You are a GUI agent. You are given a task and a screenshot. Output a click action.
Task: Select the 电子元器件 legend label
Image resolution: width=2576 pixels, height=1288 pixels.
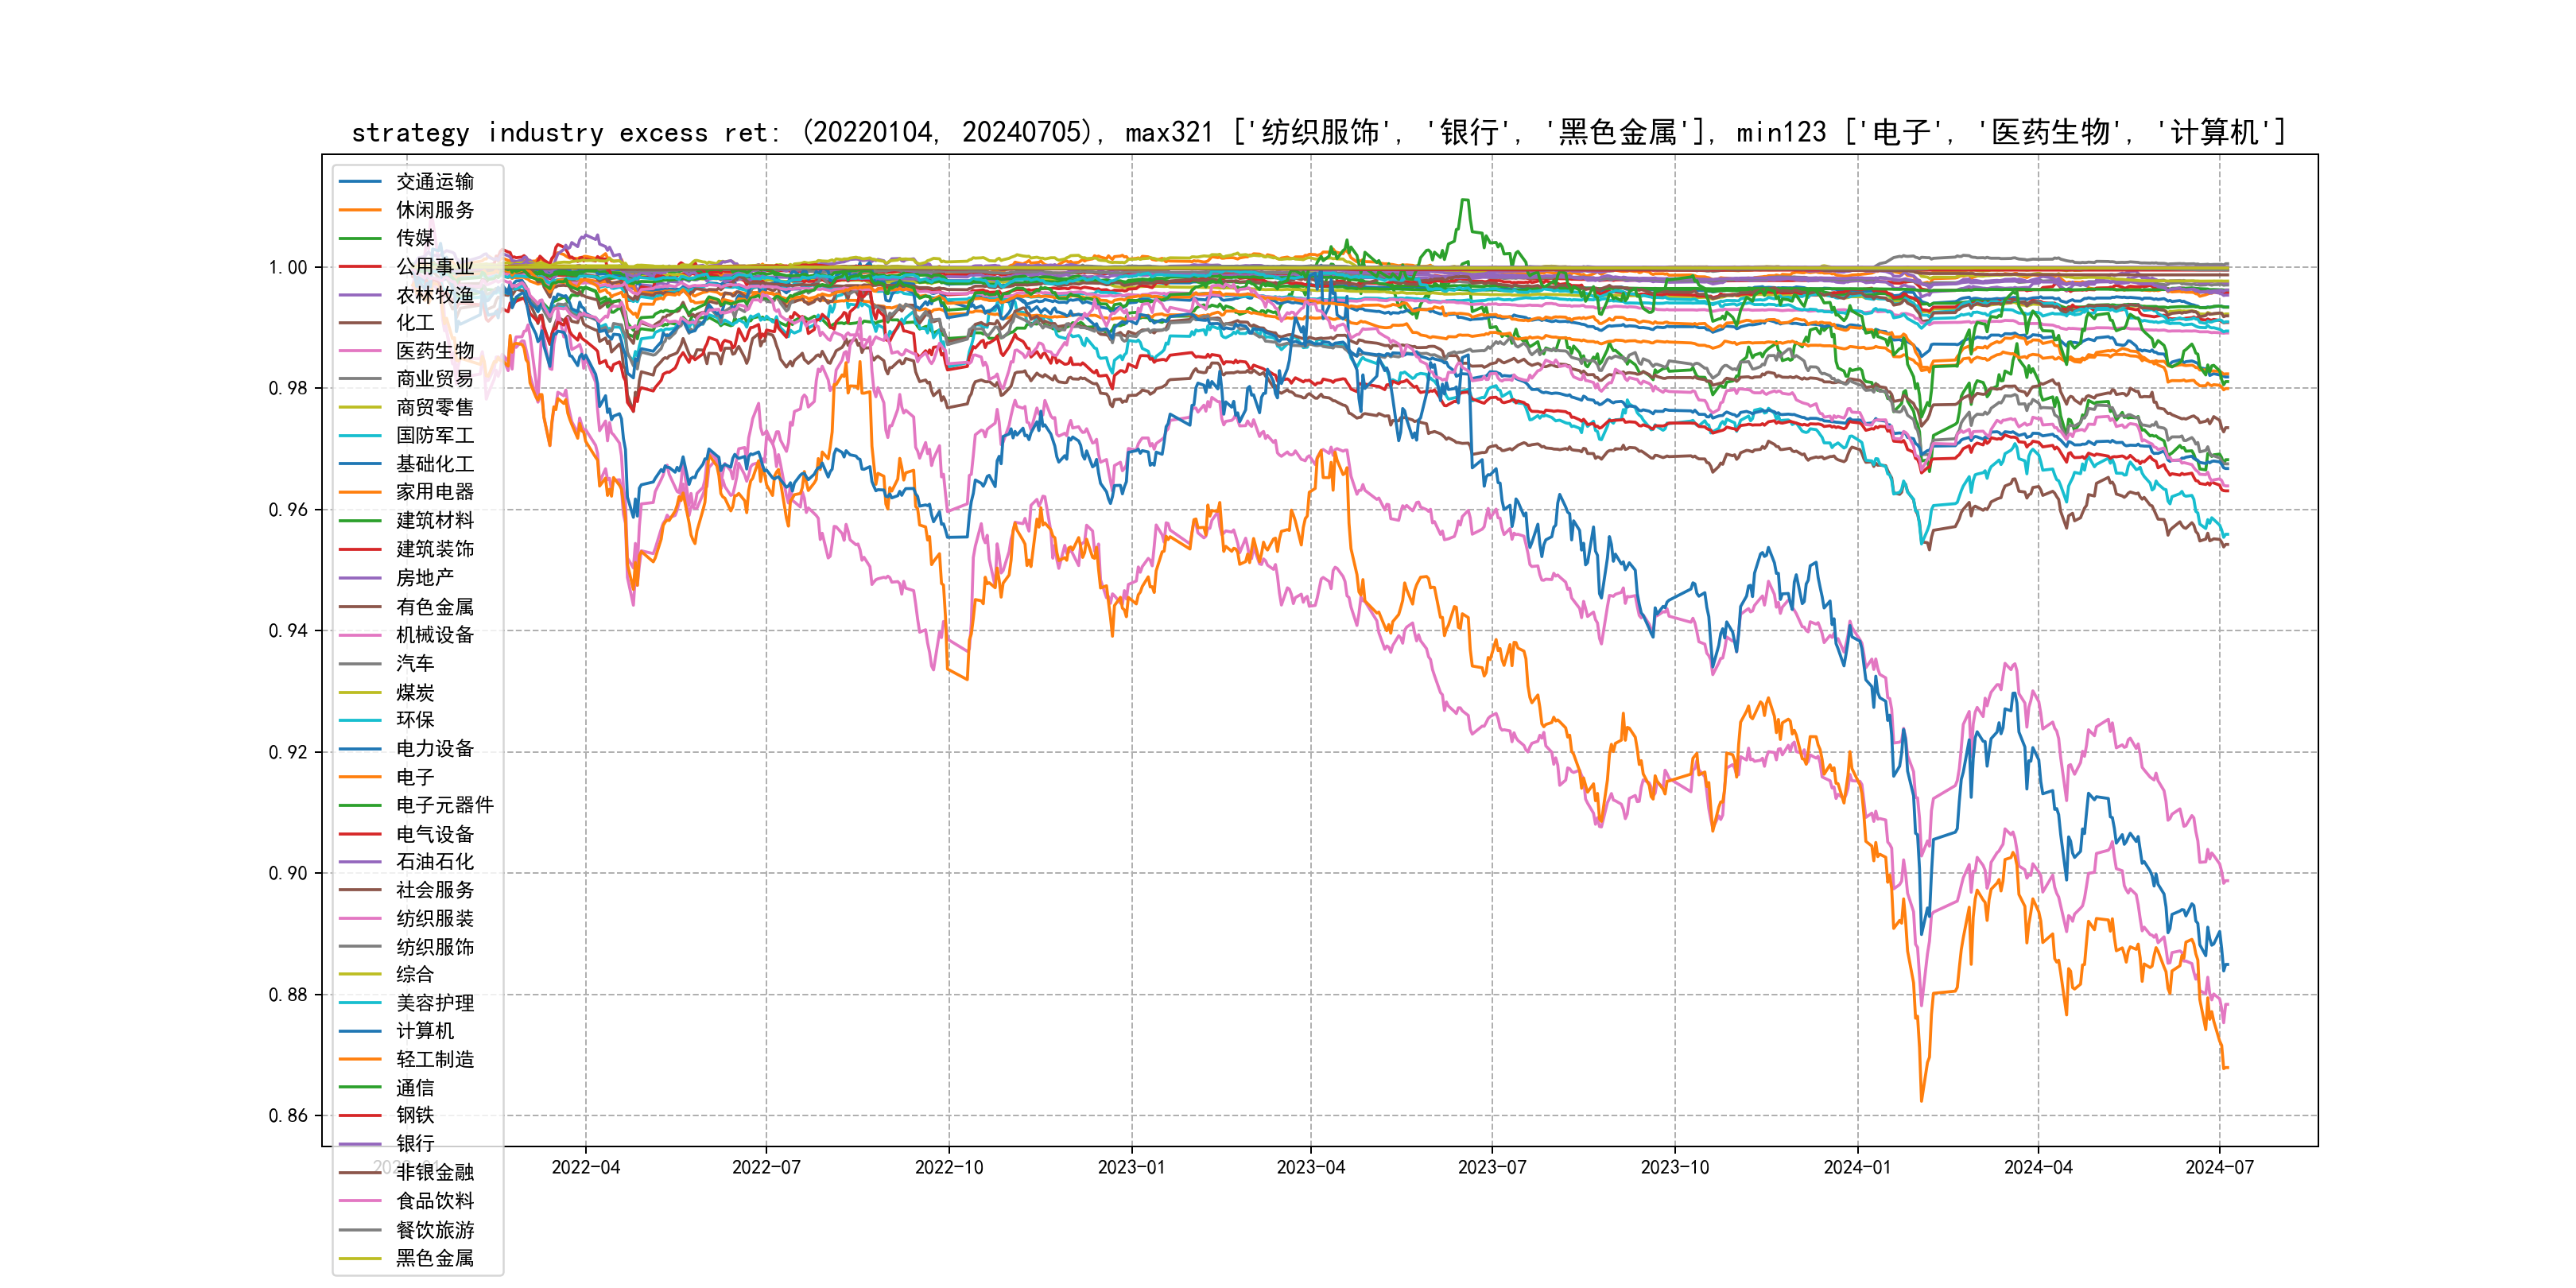coord(444,805)
